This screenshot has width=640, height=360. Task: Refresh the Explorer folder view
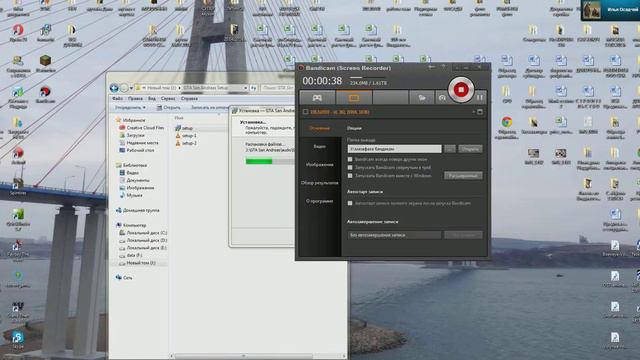[253, 88]
